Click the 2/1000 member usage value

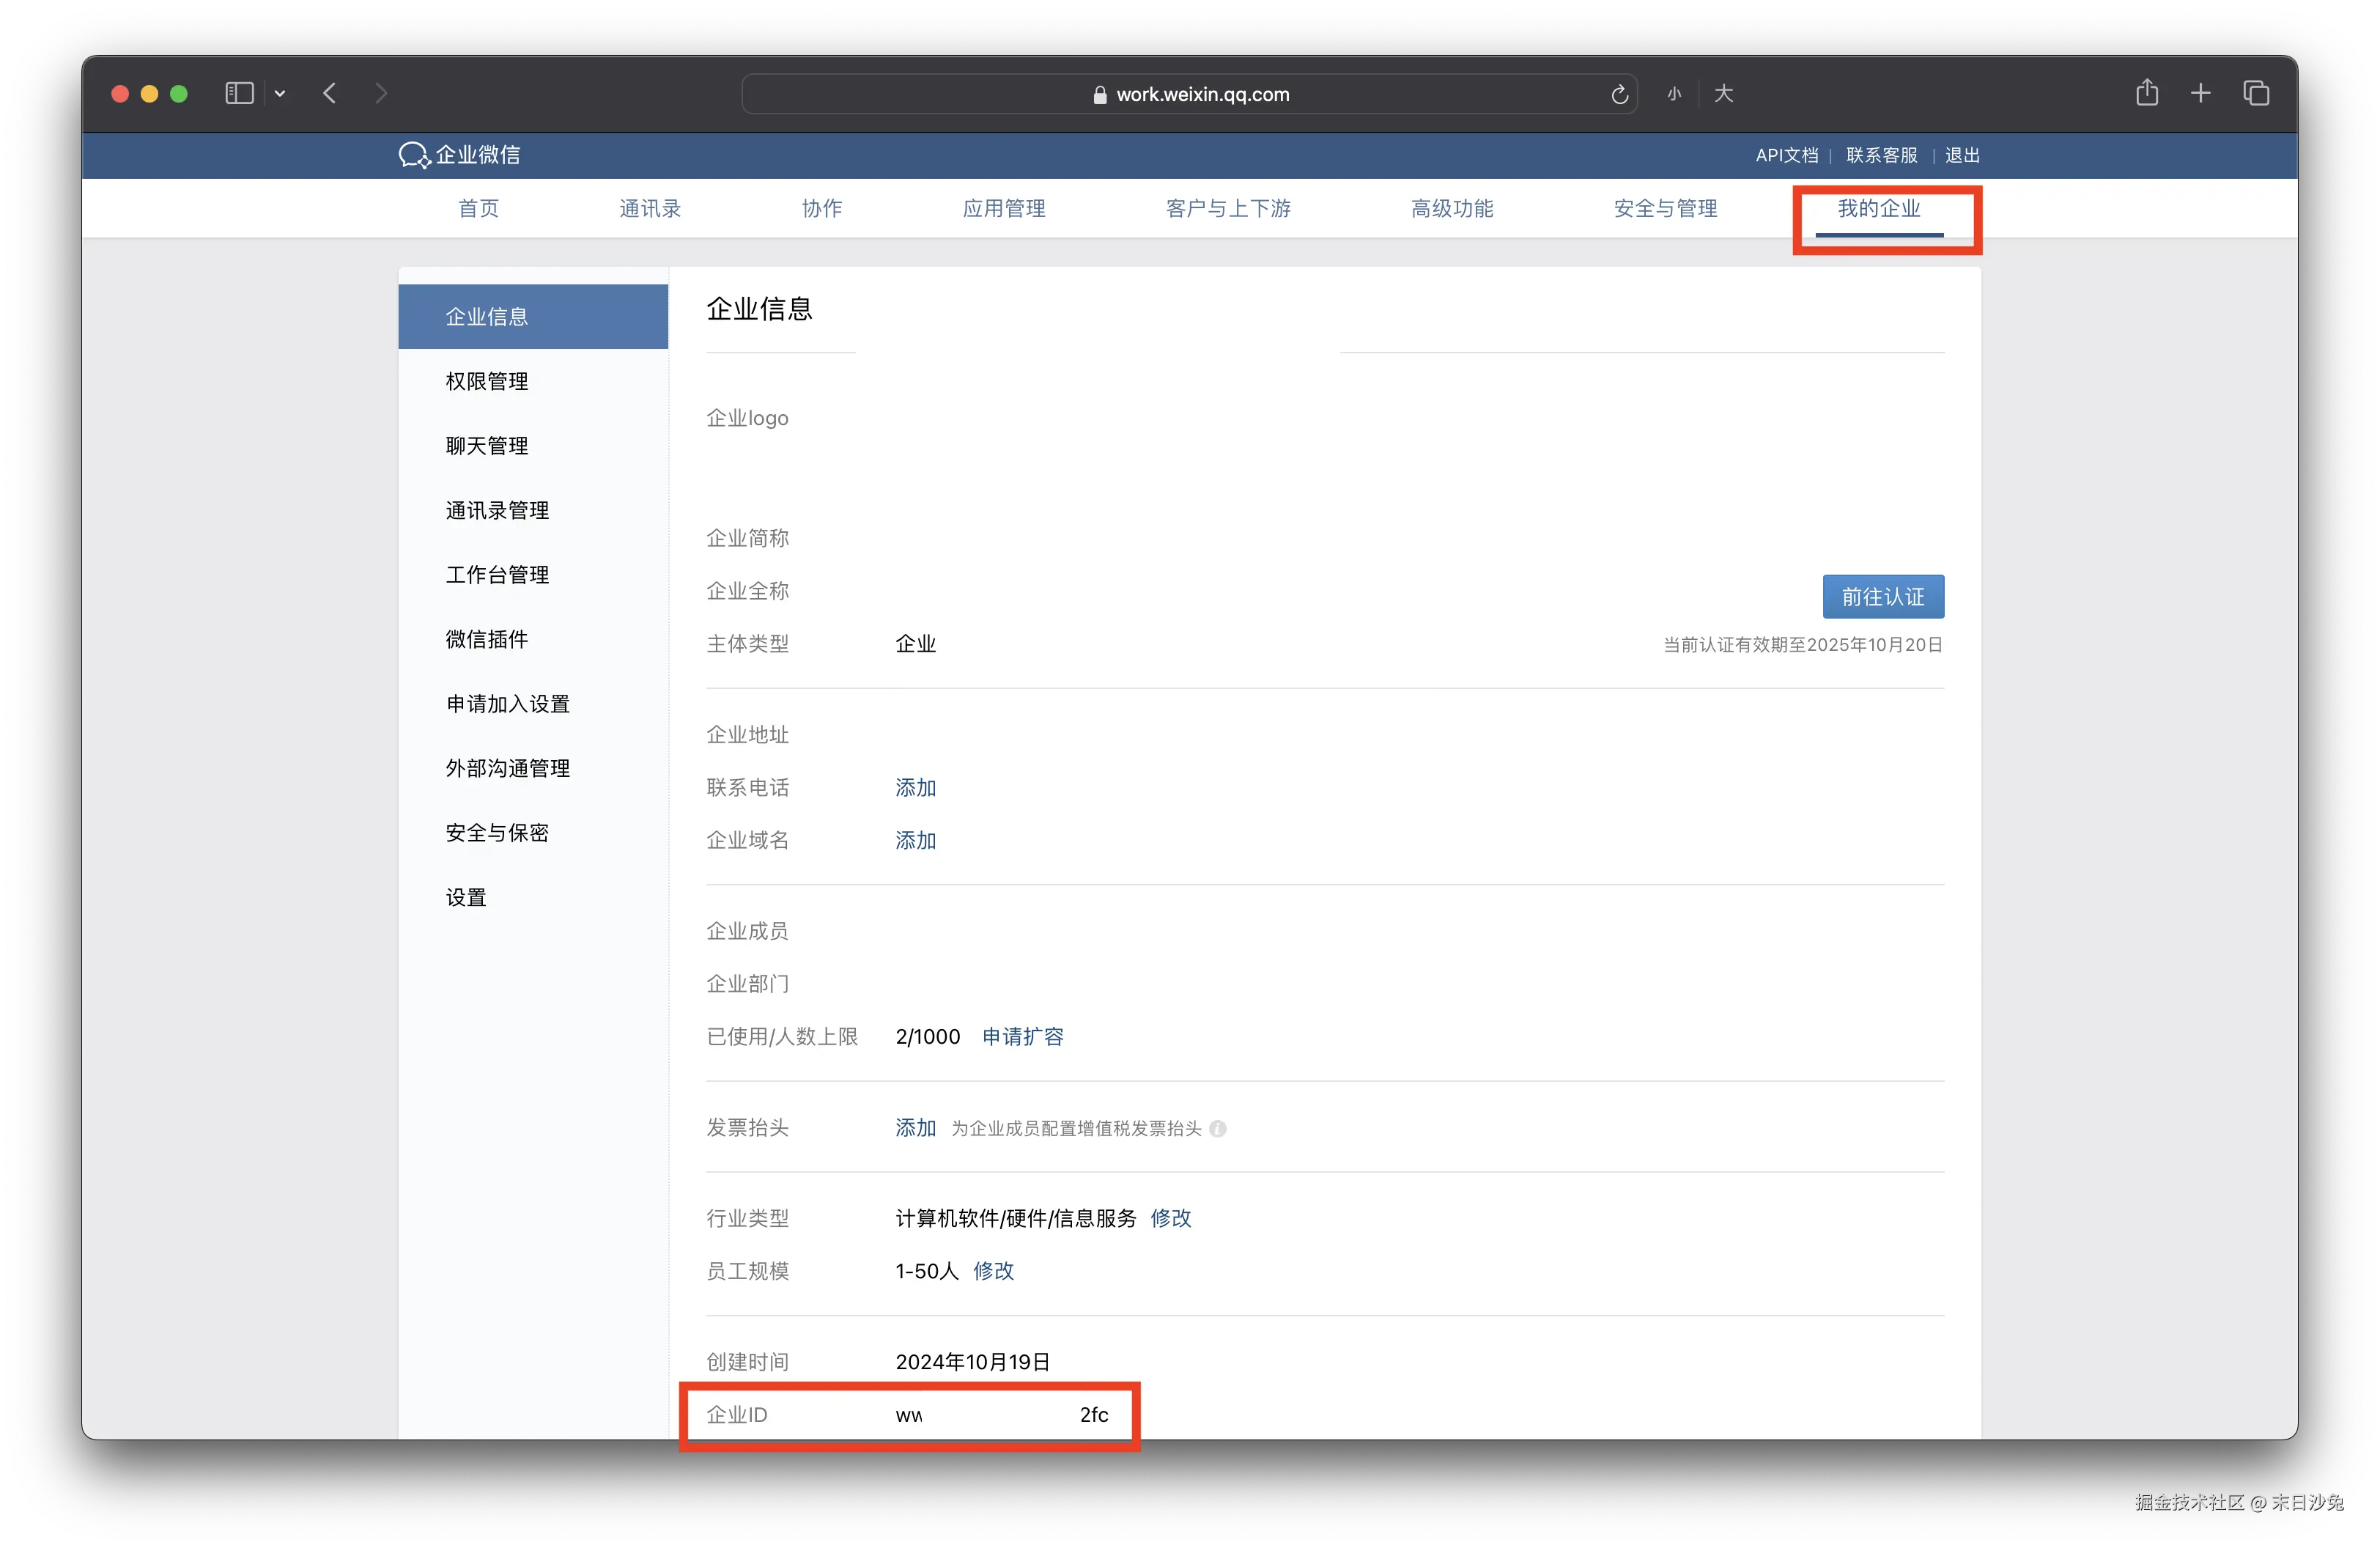pos(928,1037)
